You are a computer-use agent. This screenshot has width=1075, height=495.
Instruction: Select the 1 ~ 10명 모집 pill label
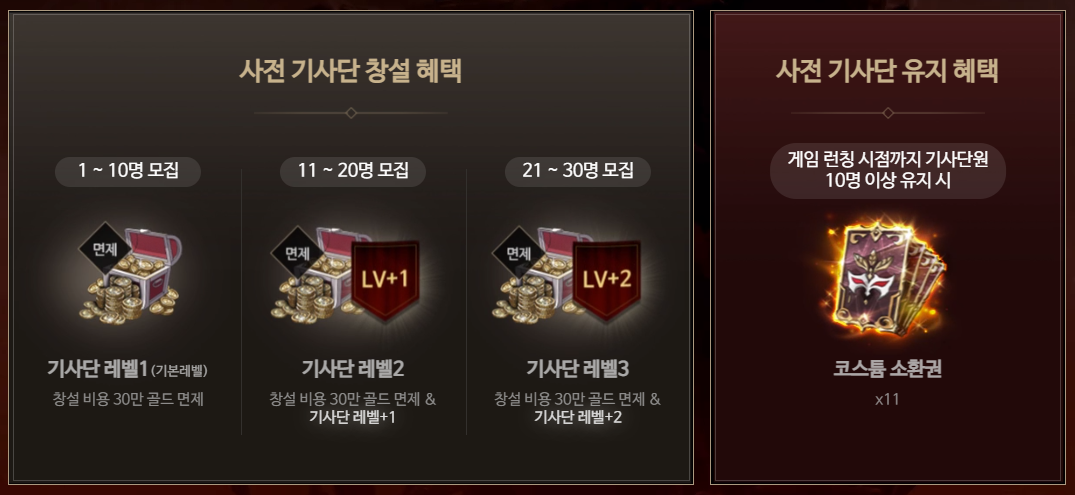[128, 171]
